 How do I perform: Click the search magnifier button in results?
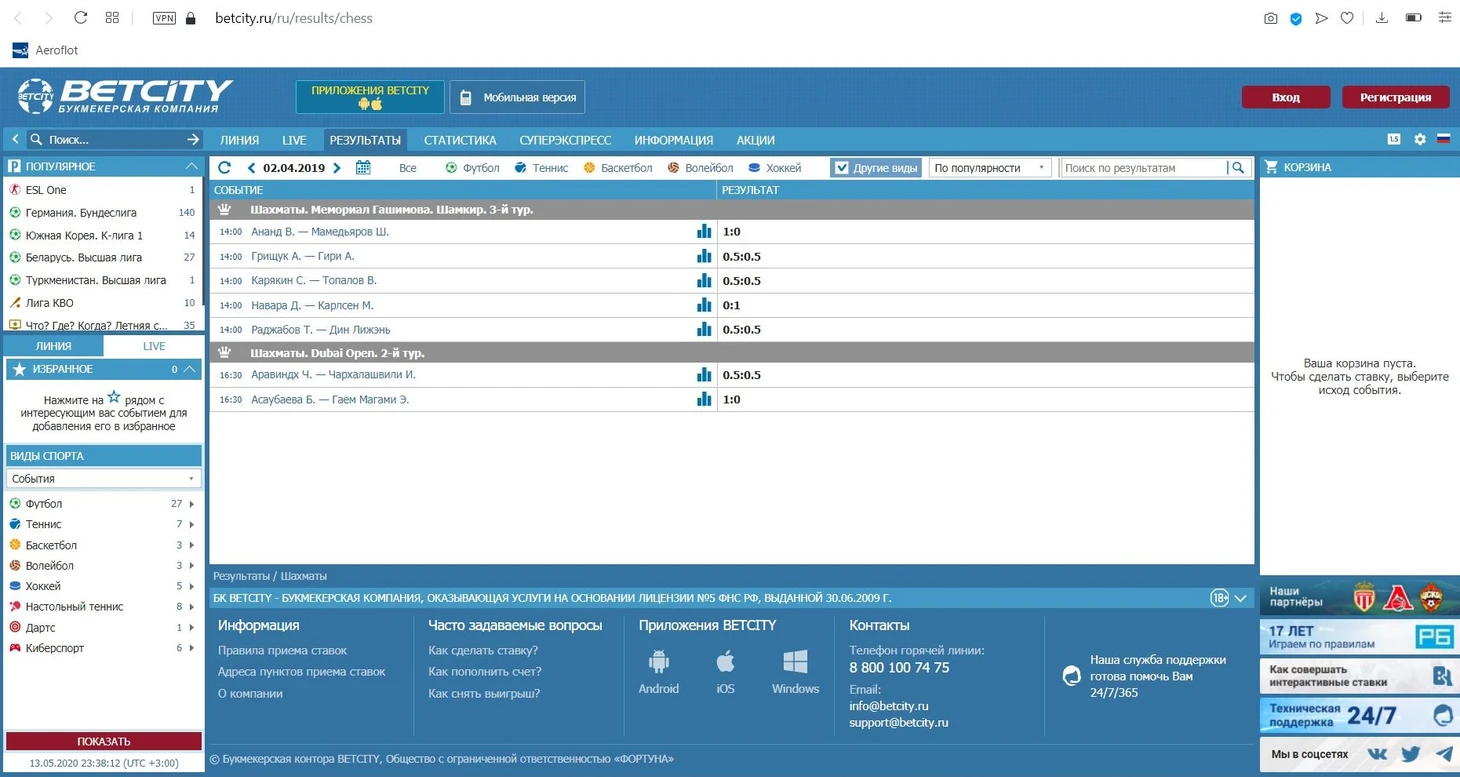(1238, 168)
